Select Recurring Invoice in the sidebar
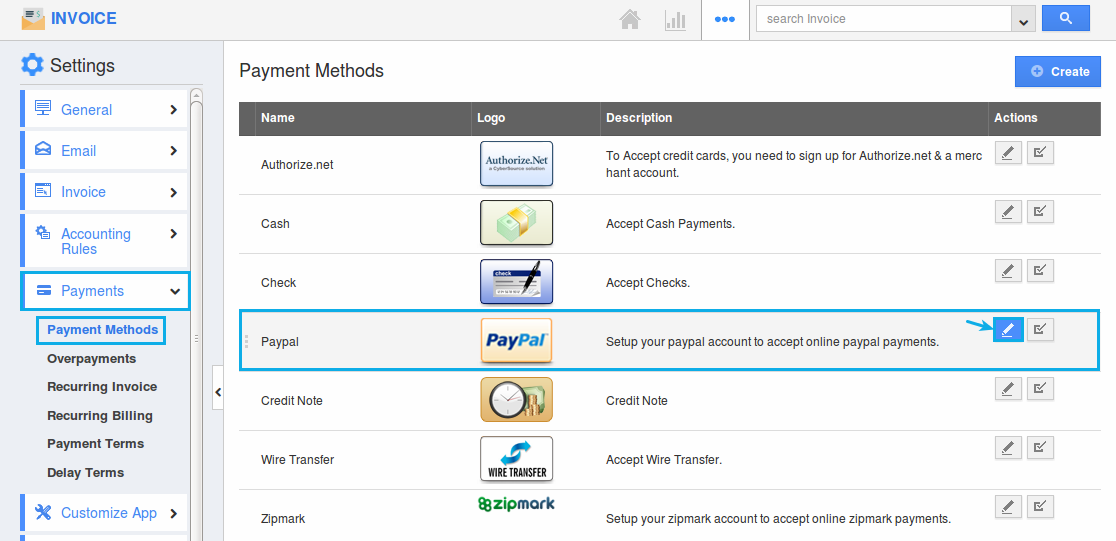 click(102, 386)
